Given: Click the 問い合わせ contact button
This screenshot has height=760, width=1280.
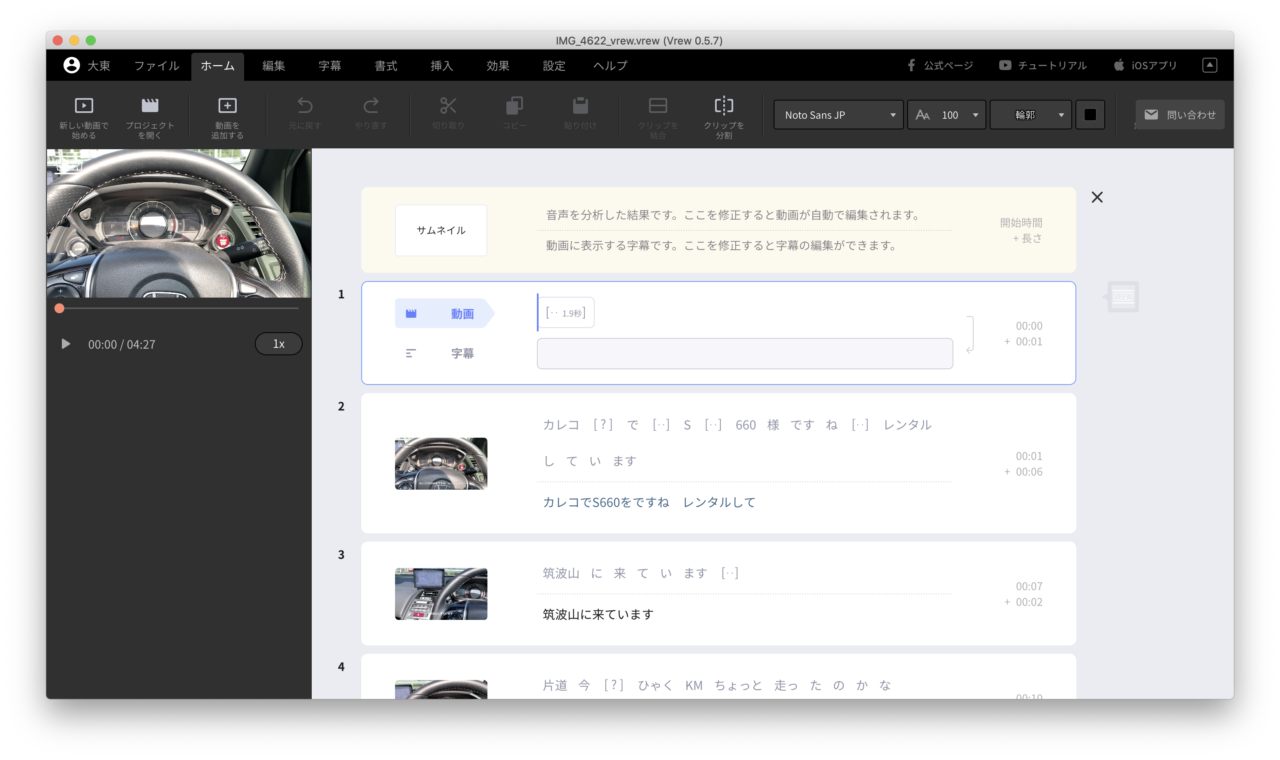Looking at the screenshot, I should coord(1180,115).
